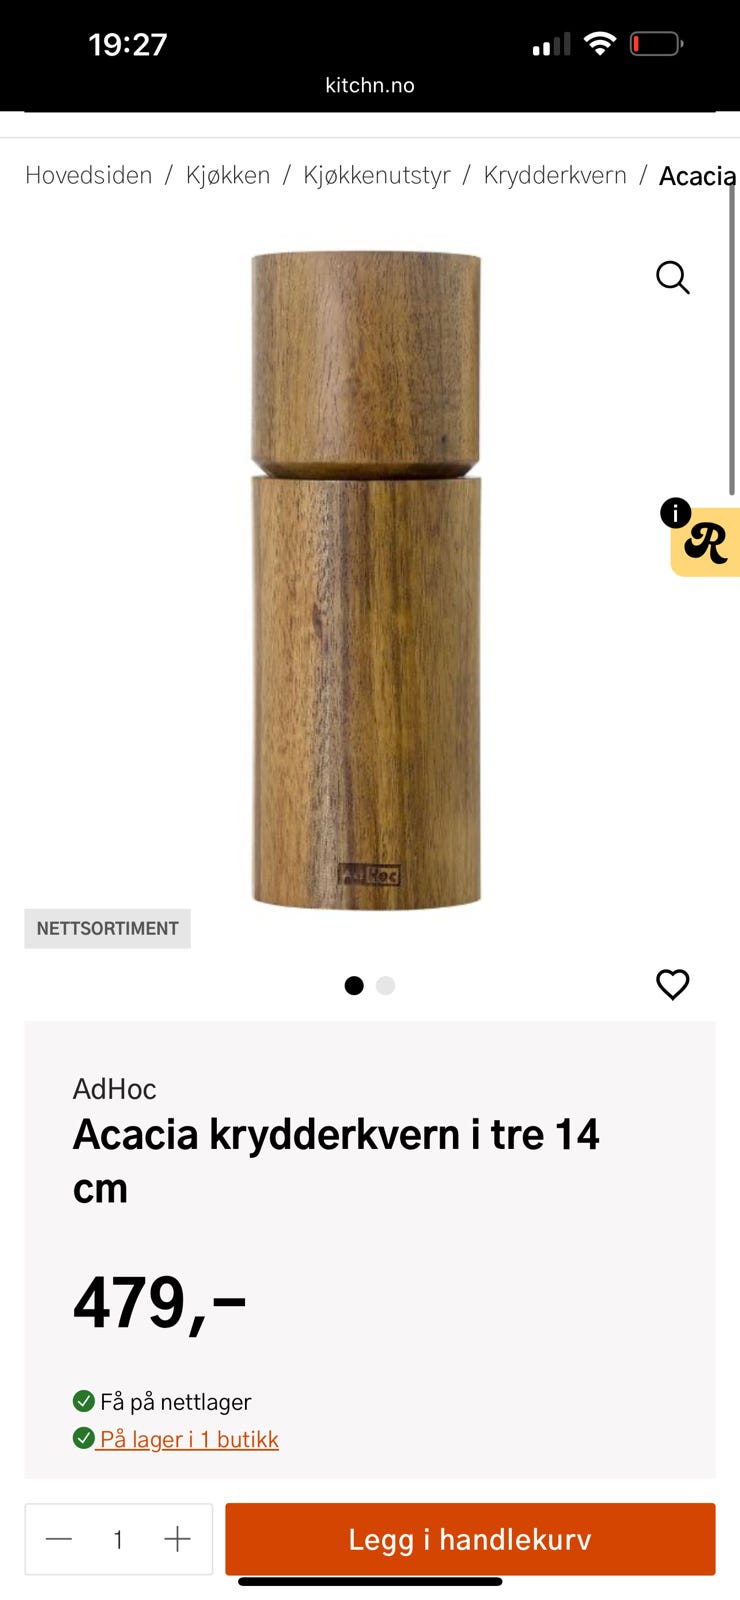
Task: Tap the magnifying glass zoom icon
Action: [x=673, y=277]
